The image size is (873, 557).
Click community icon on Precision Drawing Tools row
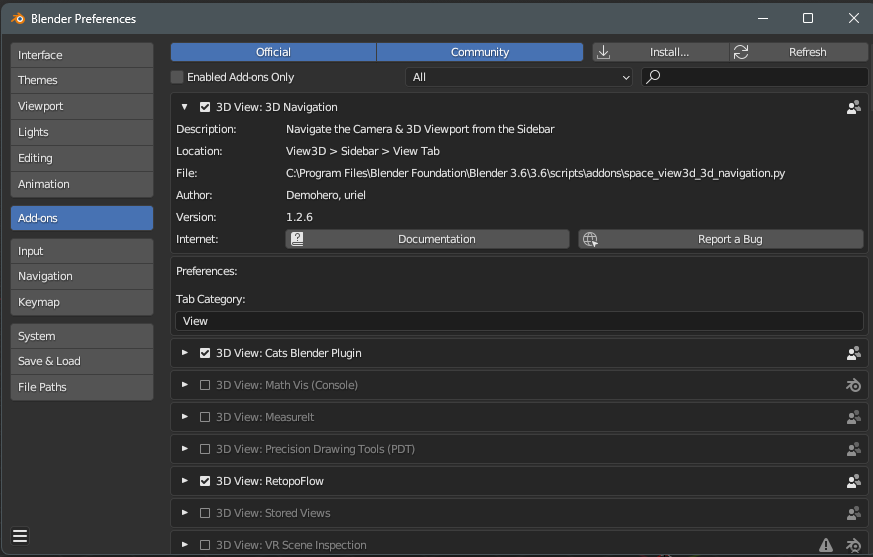click(854, 449)
